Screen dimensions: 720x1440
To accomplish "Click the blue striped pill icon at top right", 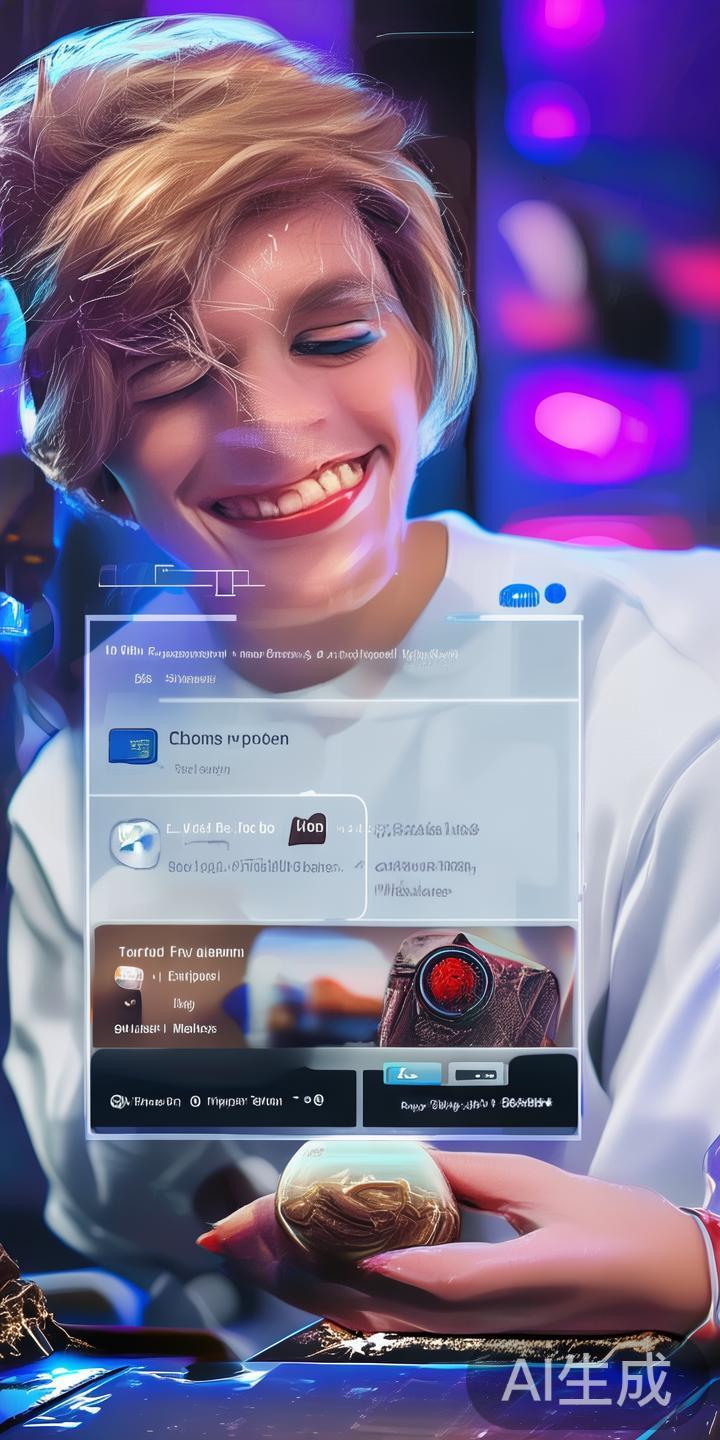I will (x=519, y=596).
